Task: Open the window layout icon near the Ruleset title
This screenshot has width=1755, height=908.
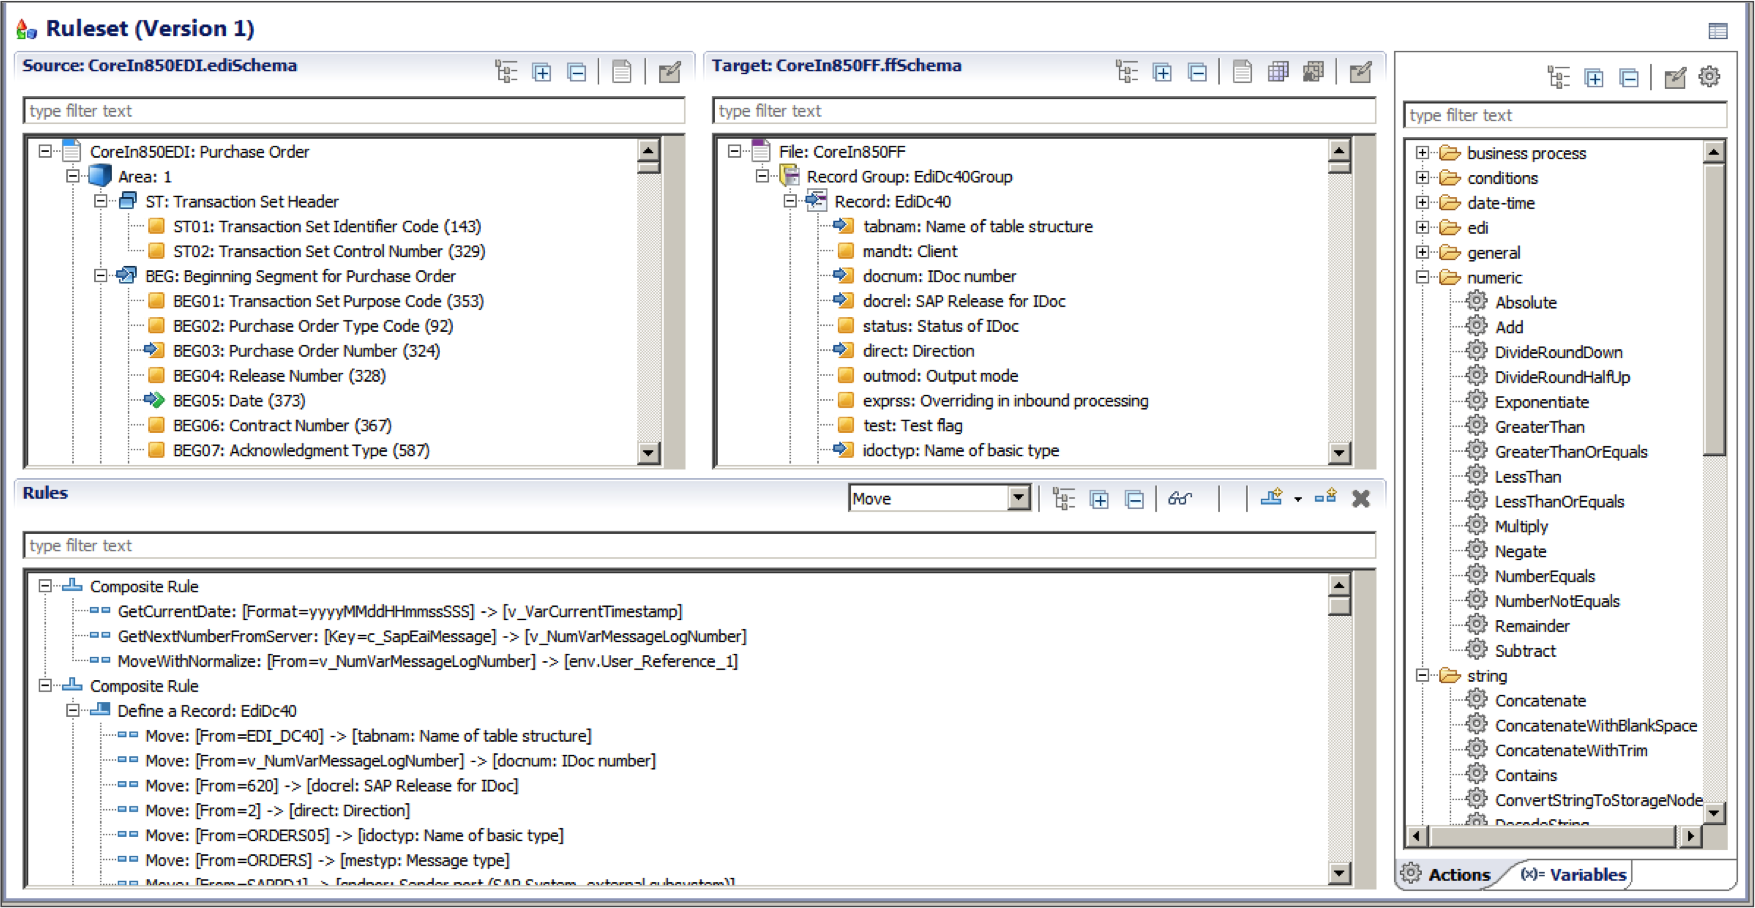Action: pos(1718,31)
